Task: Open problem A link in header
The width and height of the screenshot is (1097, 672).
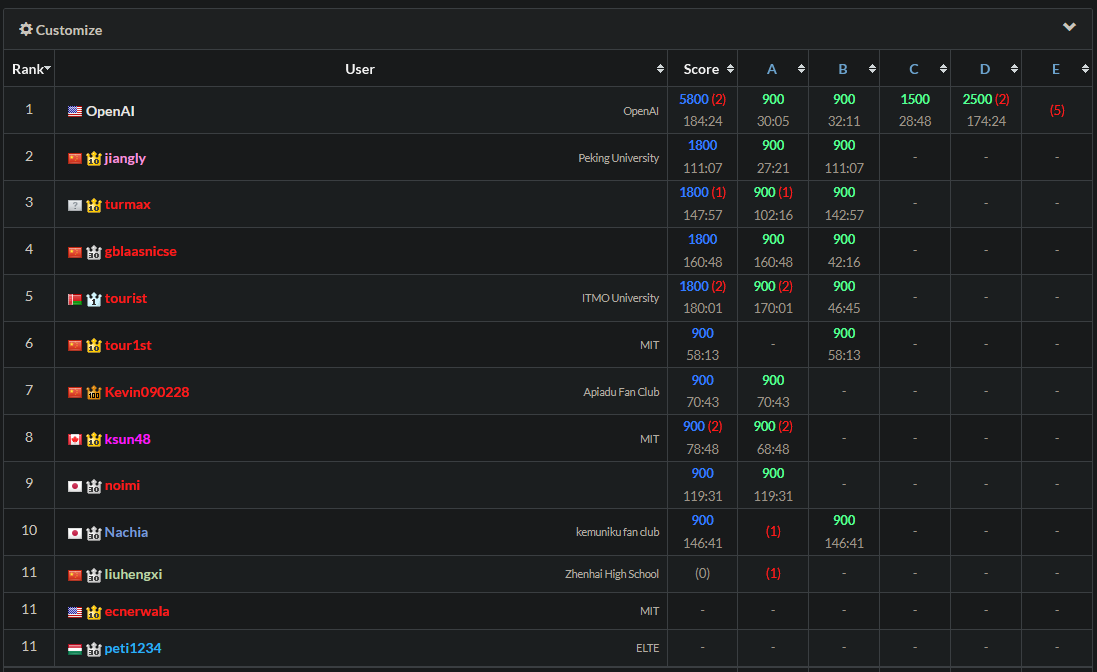Action: (x=772, y=69)
